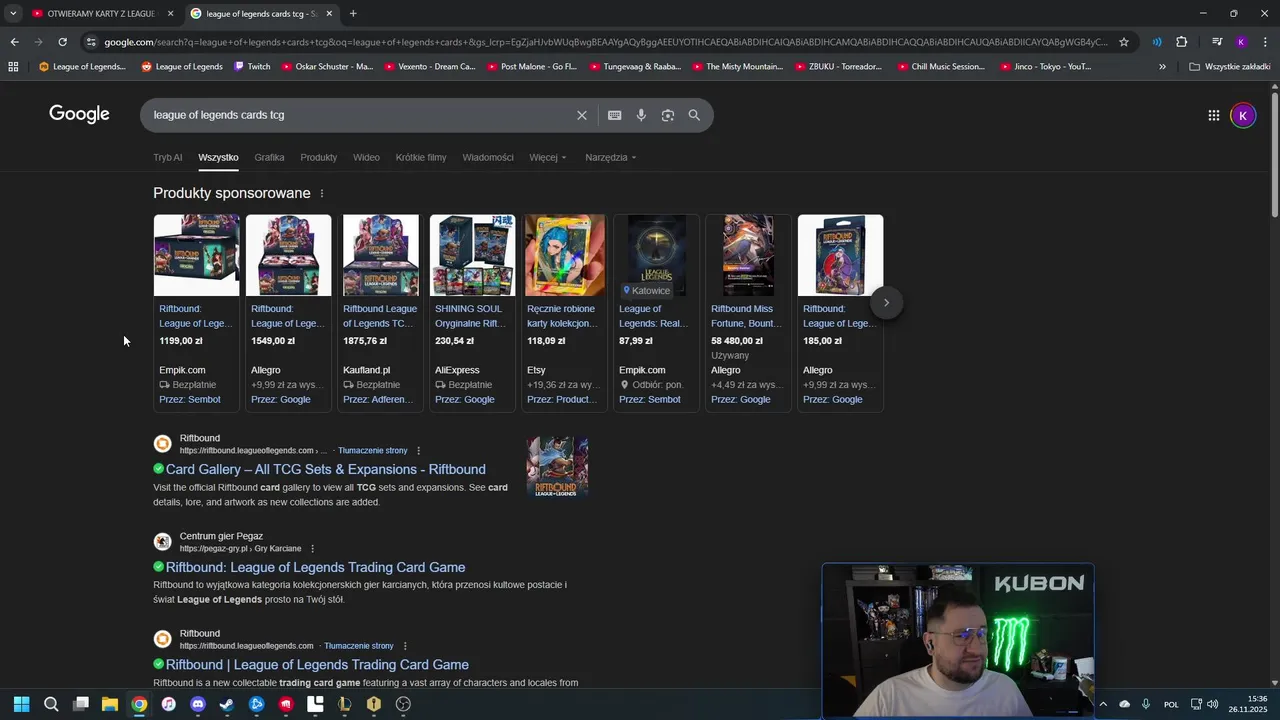
Task: Open the Google account avatar K on the page
Action: click(x=1243, y=115)
